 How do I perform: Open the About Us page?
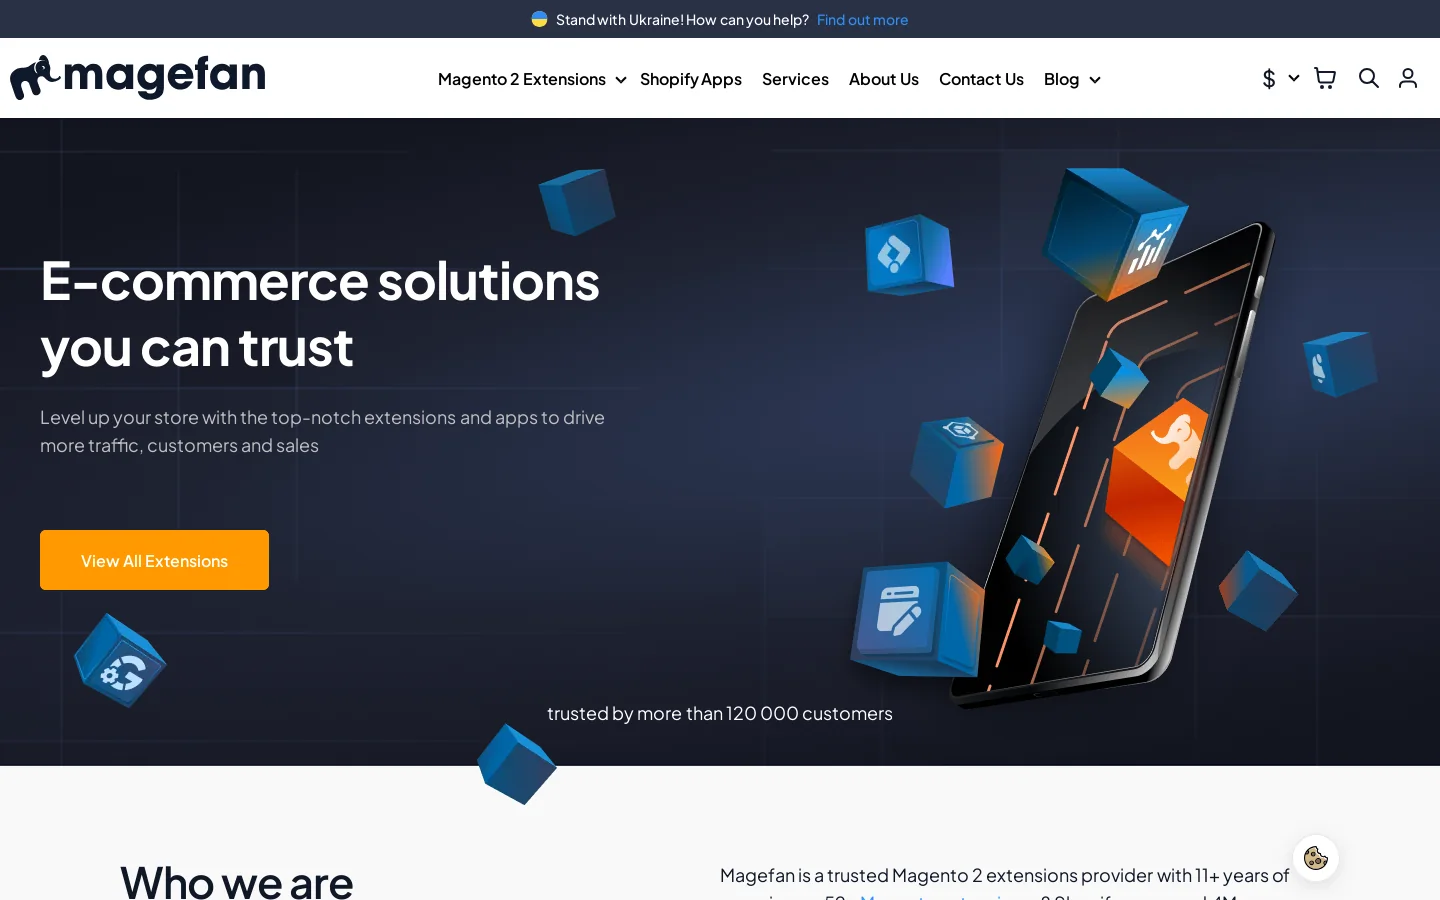point(884,79)
